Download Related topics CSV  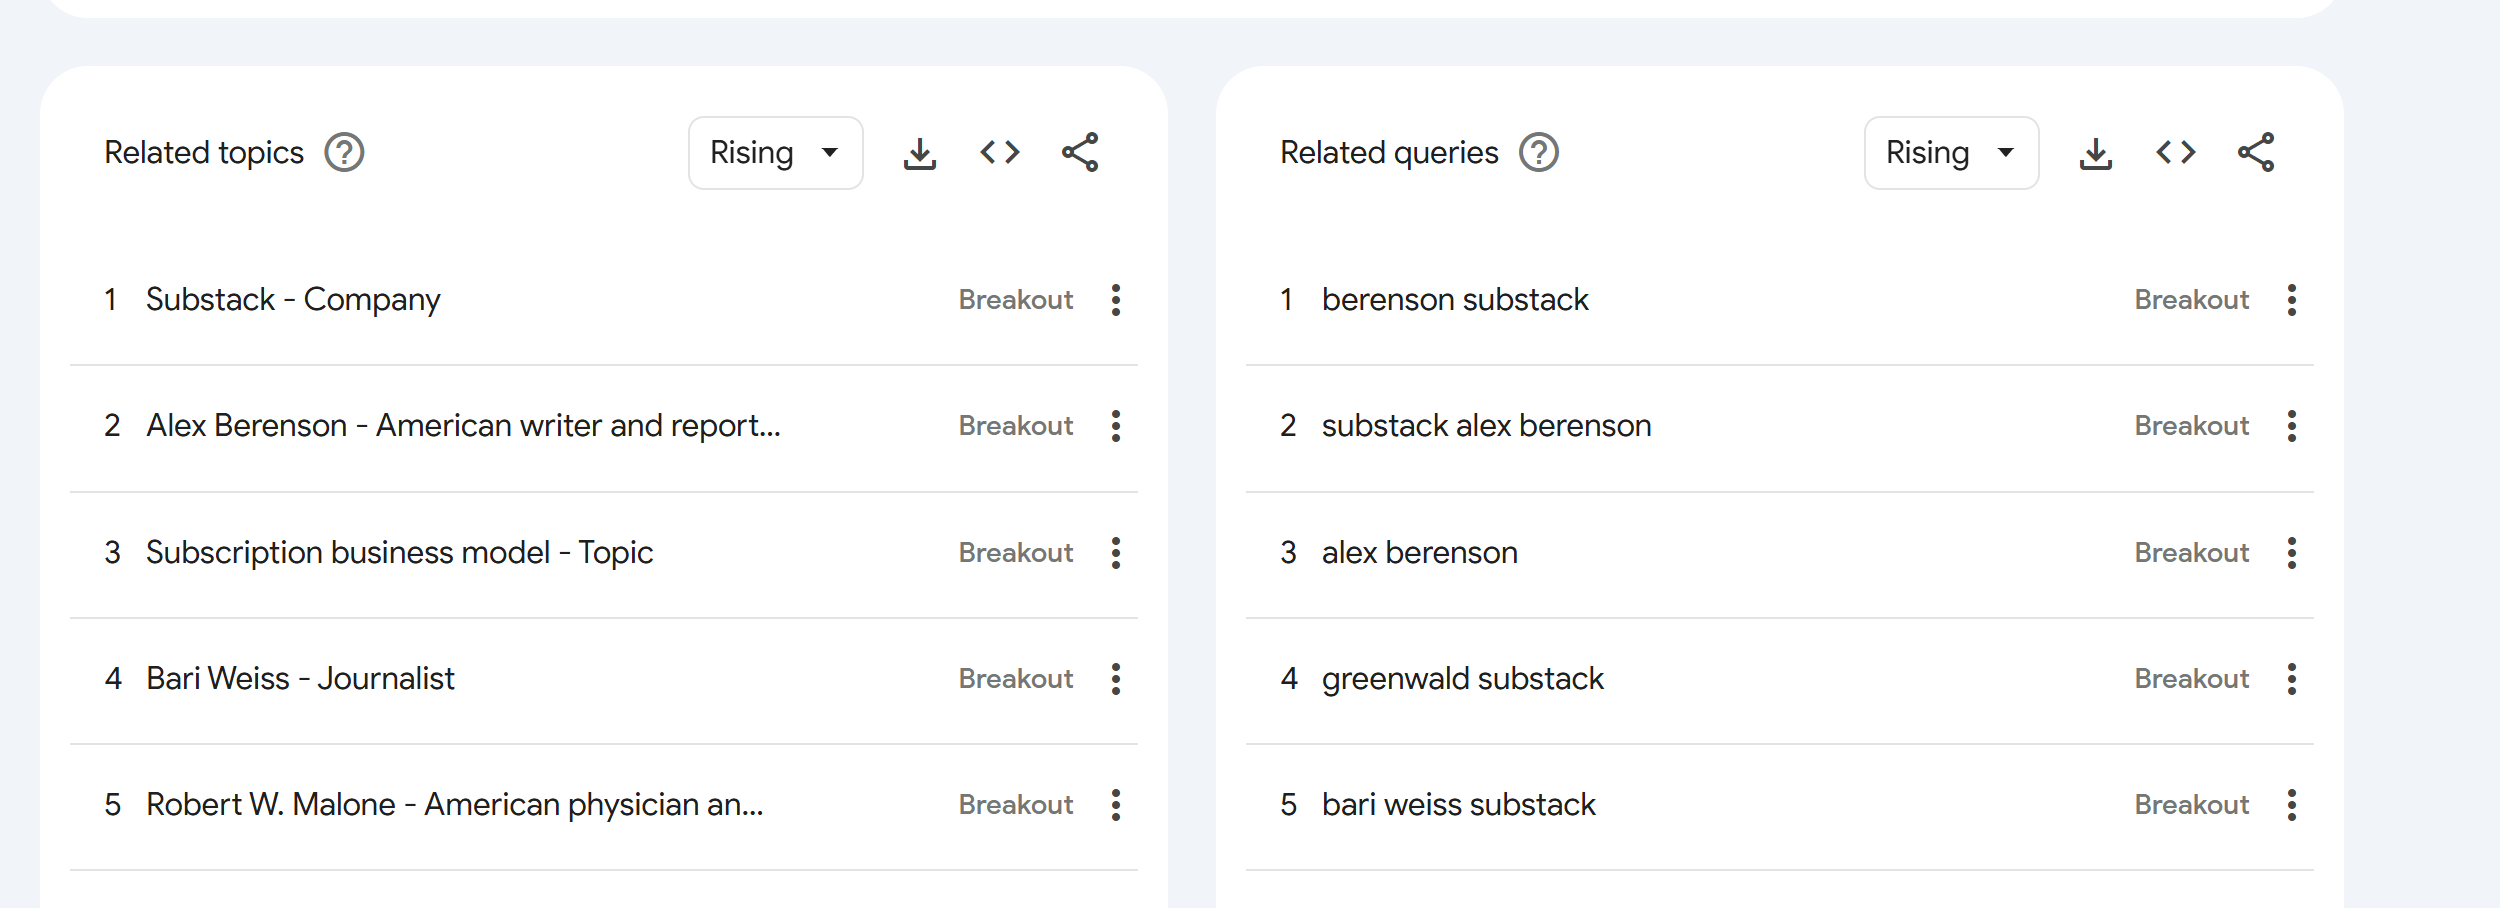[920, 153]
